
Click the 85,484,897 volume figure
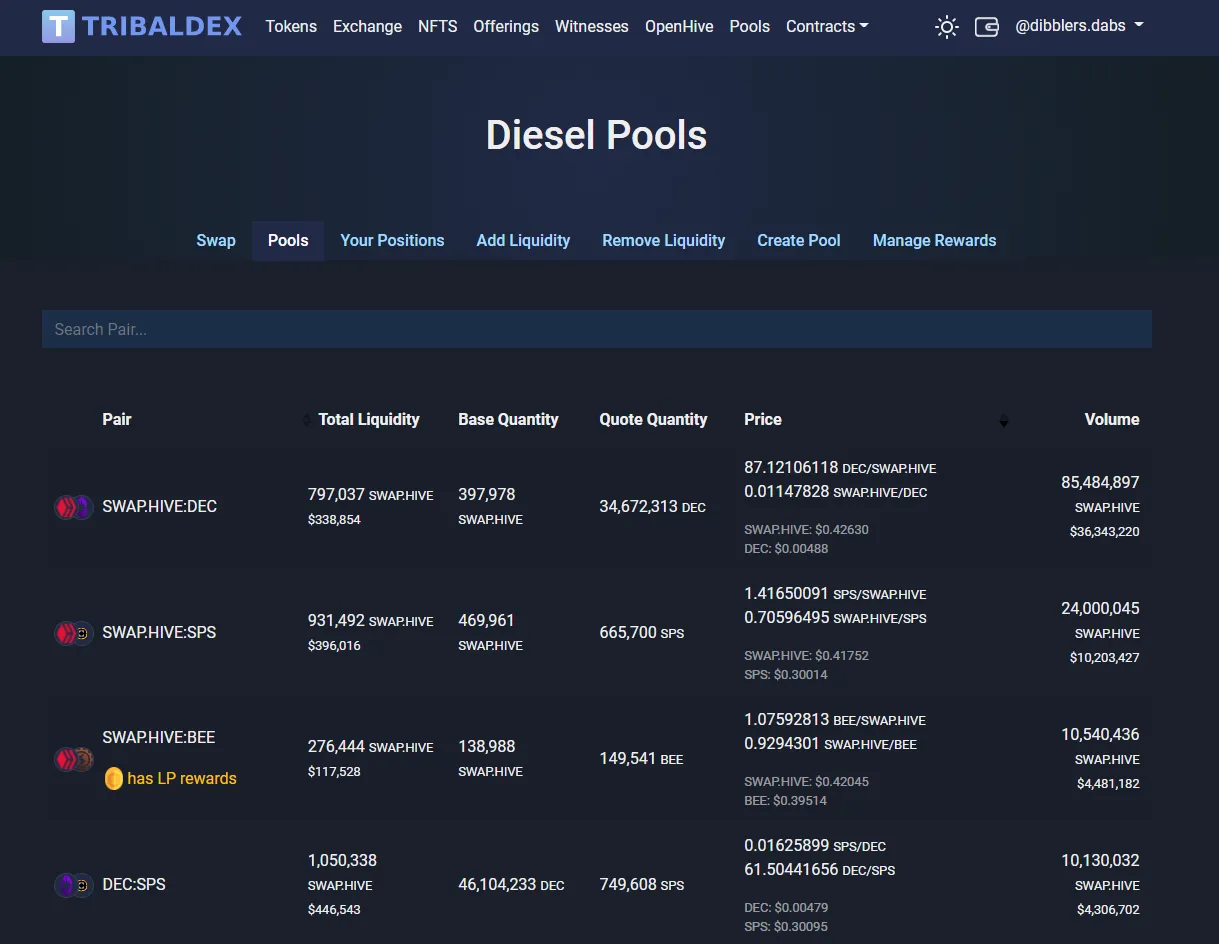coord(1100,482)
